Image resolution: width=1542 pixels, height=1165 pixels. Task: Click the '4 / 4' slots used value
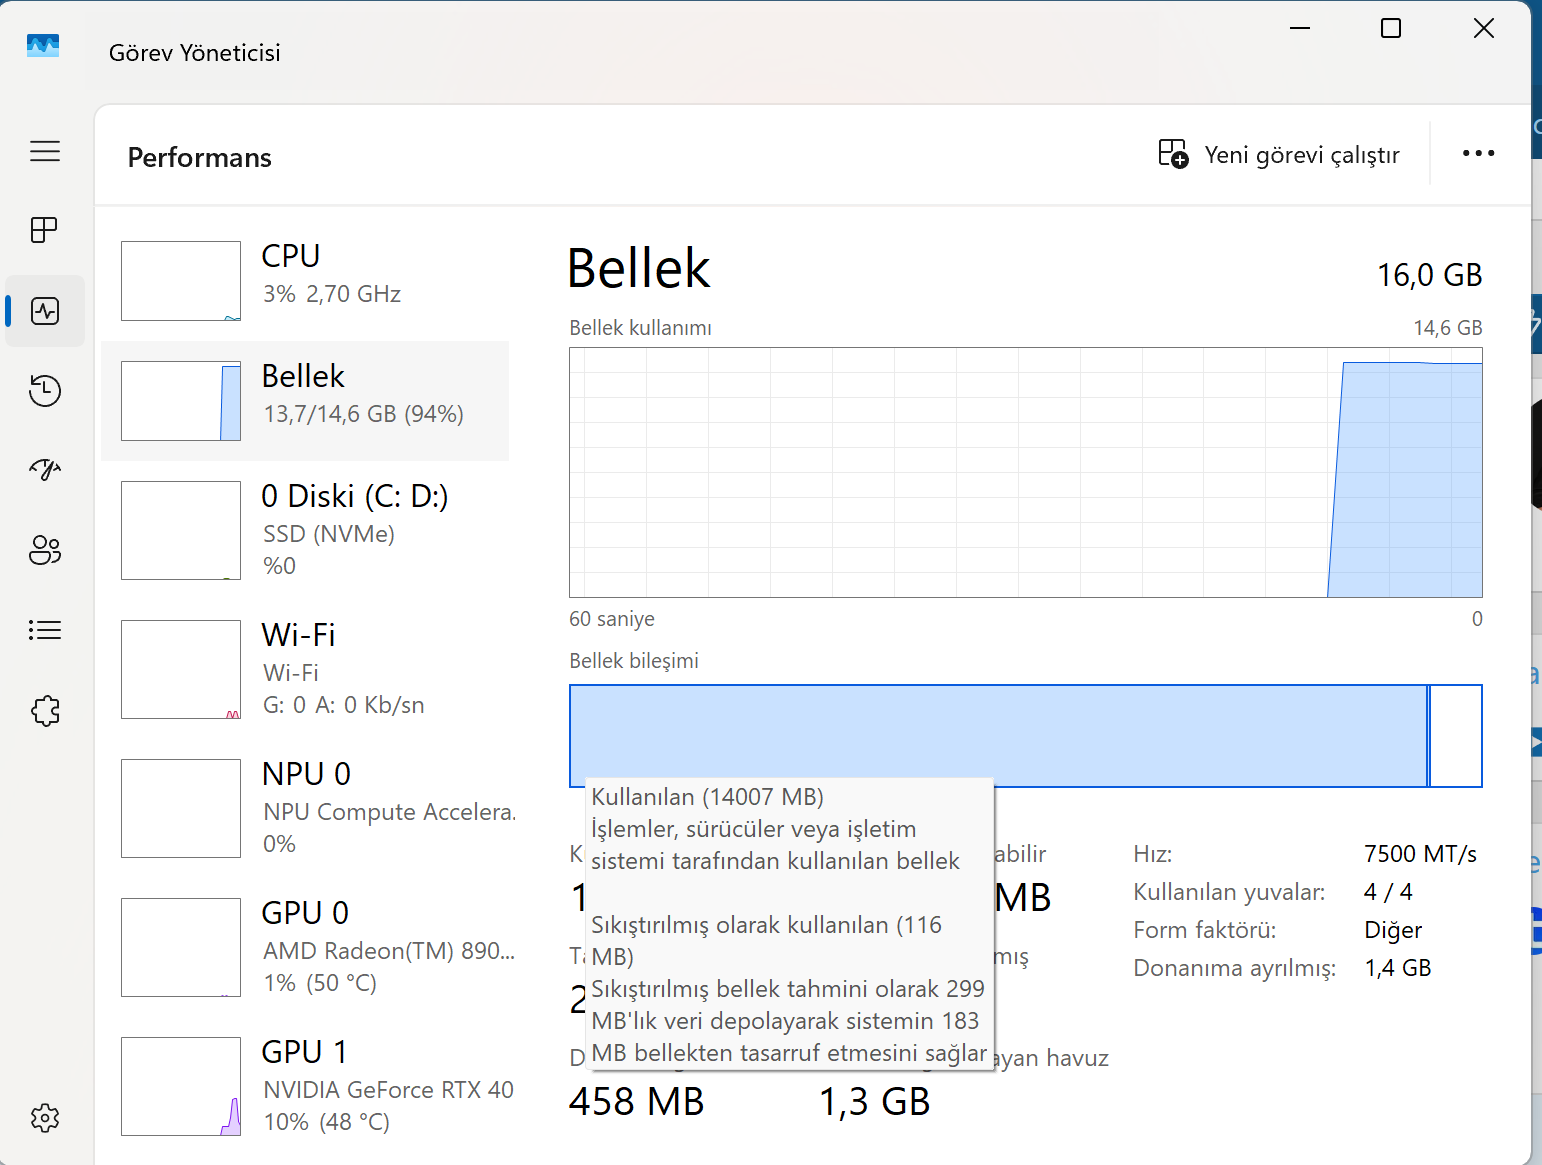1388,892
